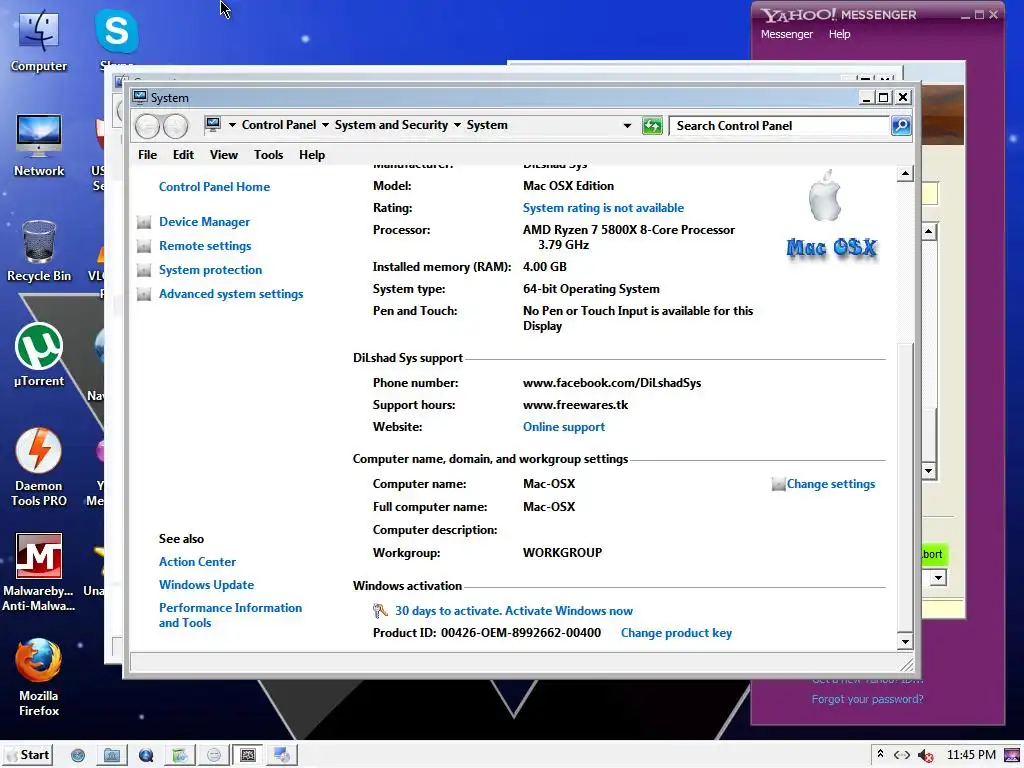Click the smiley messenger icon in taskbar
1024x768 pixels.
pyautogui.click(x=214, y=756)
